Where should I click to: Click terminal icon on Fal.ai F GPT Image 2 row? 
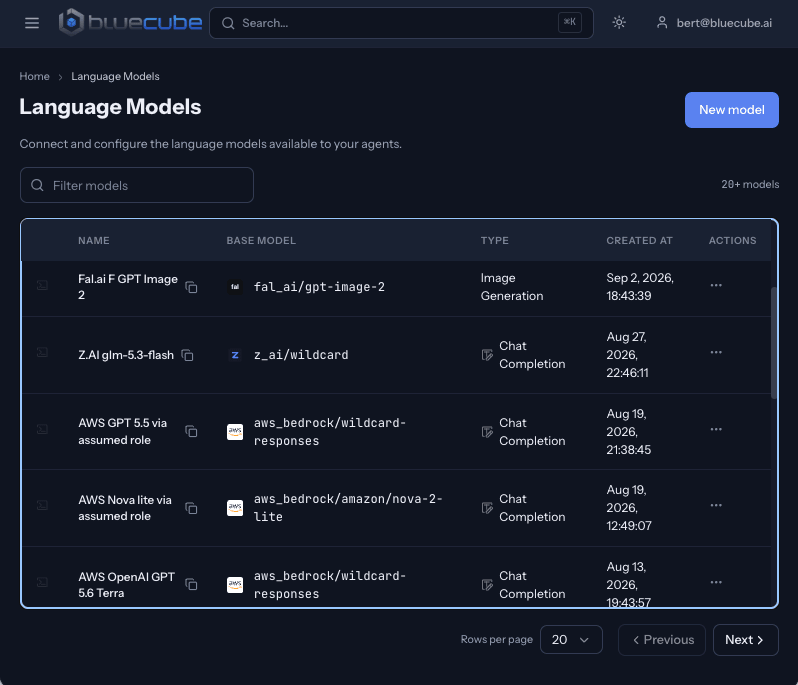[x=42, y=285]
